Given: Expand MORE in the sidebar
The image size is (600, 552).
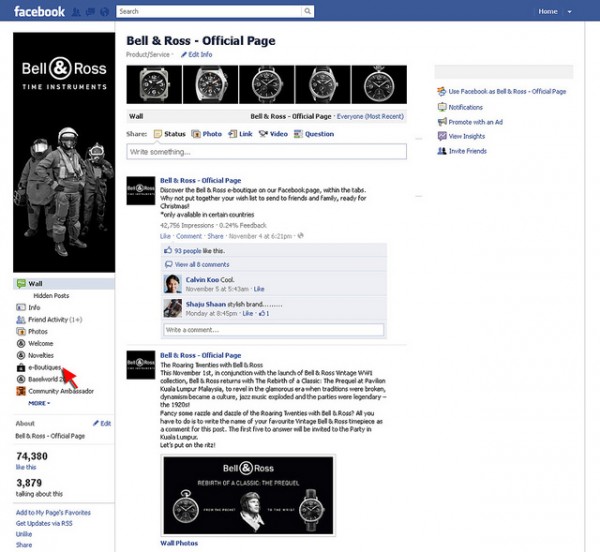Looking at the screenshot, I should [39, 403].
